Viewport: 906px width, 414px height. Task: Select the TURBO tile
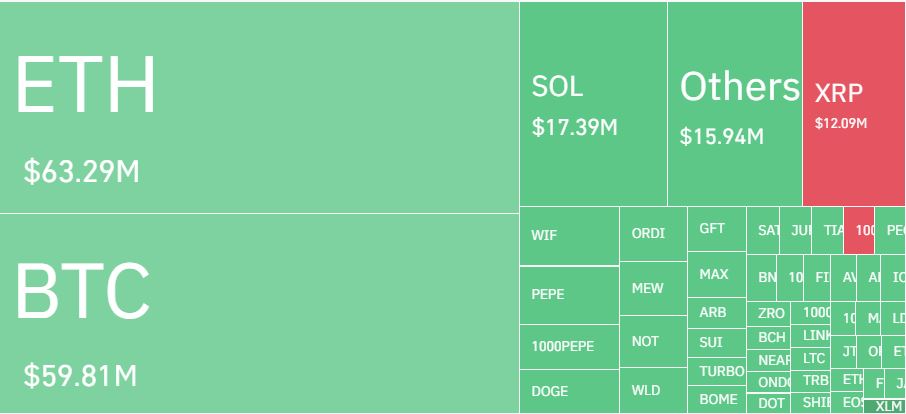coord(716,371)
